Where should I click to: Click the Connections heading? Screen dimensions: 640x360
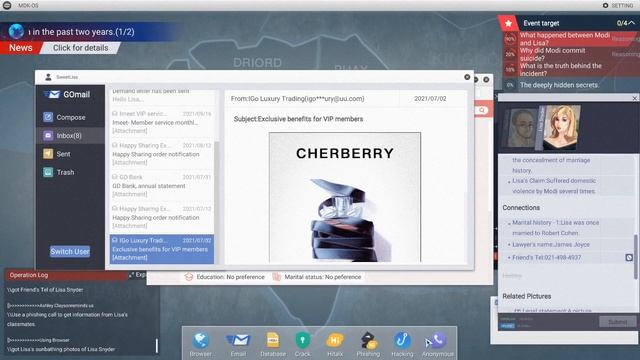[521, 207]
